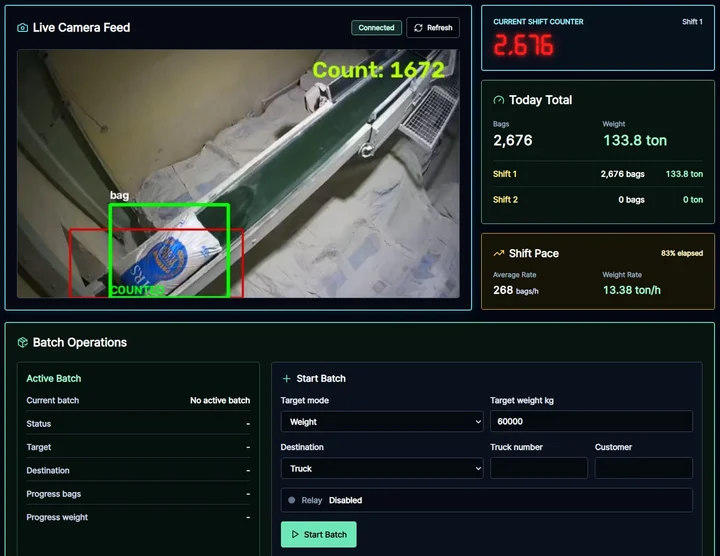The width and height of the screenshot is (720, 556).
Task: Click the red 2,676 shift counter display
Action: 523,45
